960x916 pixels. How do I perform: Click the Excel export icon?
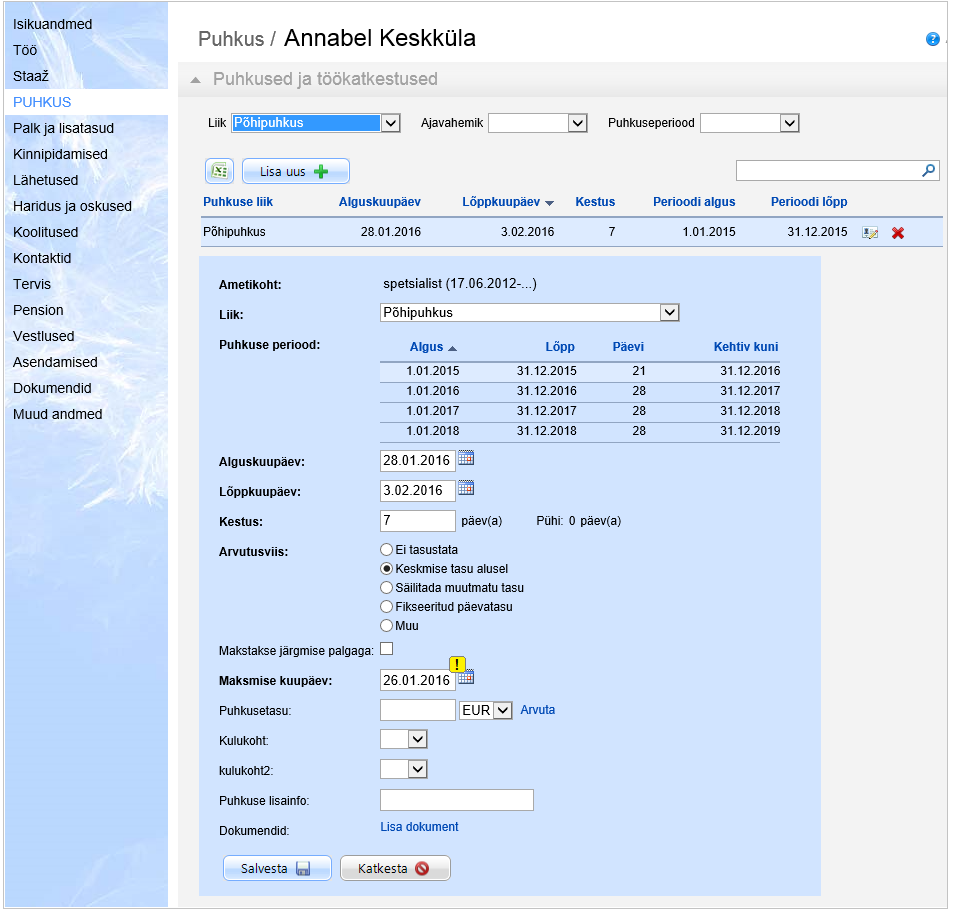coord(220,171)
